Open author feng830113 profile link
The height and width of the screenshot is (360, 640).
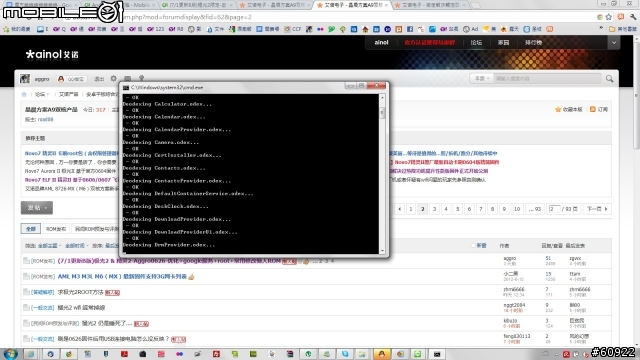point(517,336)
